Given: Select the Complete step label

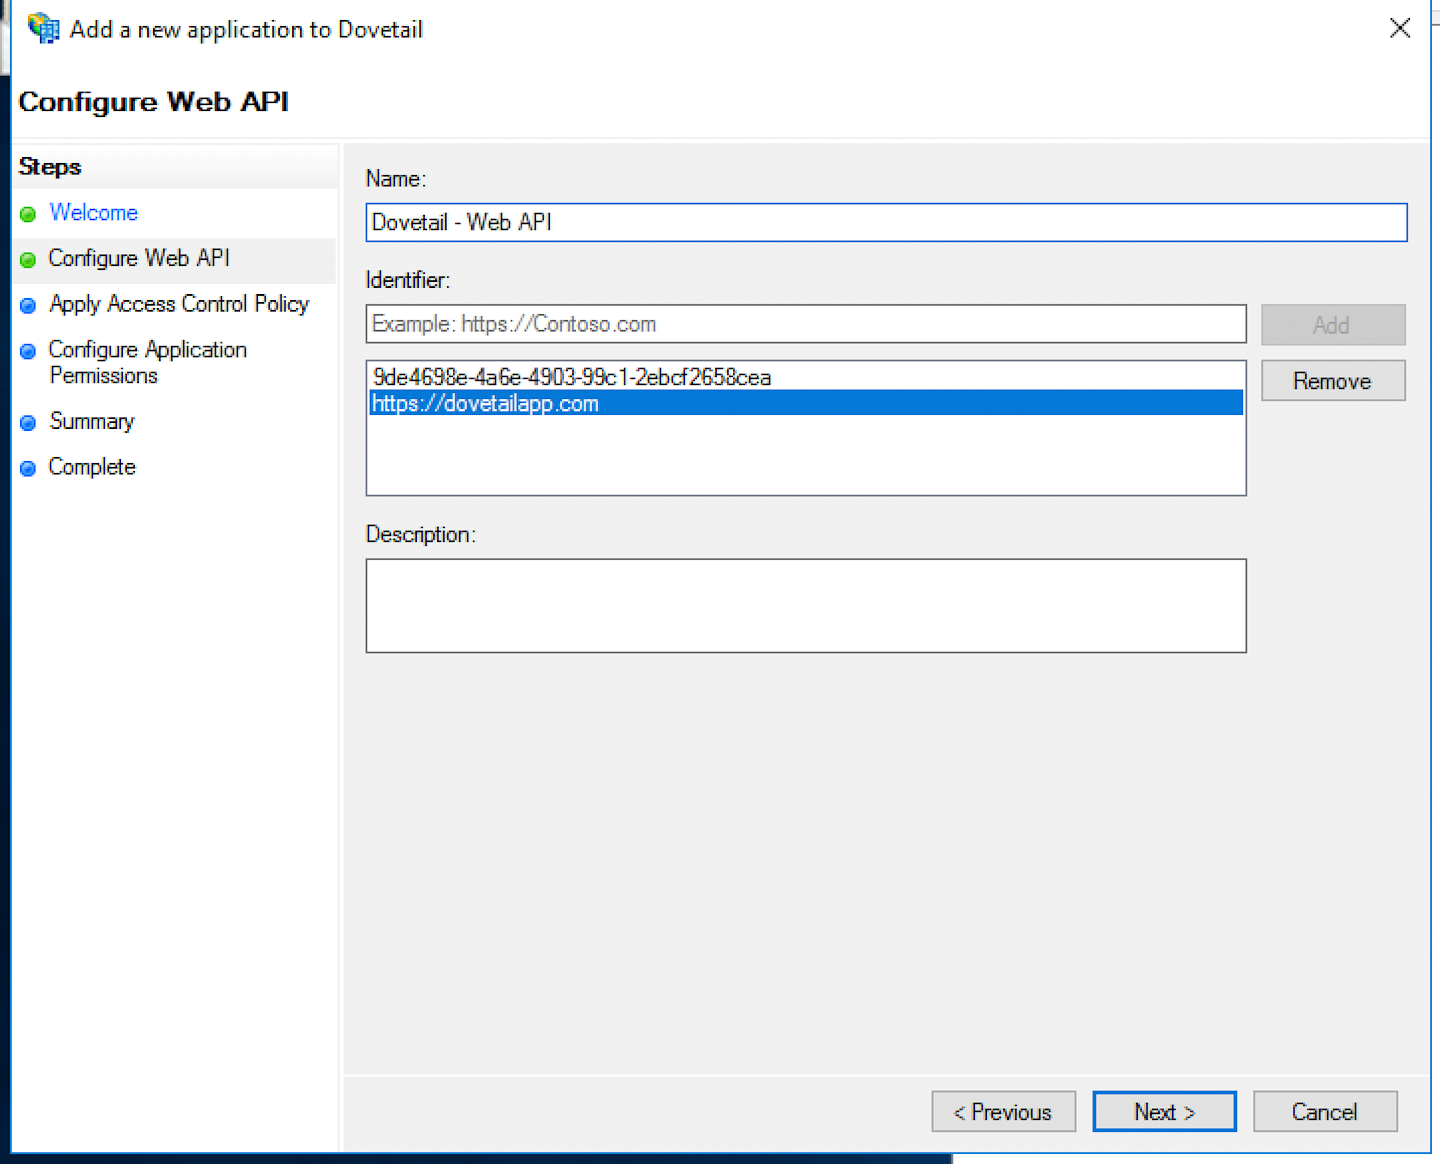Looking at the screenshot, I should click(x=92, y=467).
